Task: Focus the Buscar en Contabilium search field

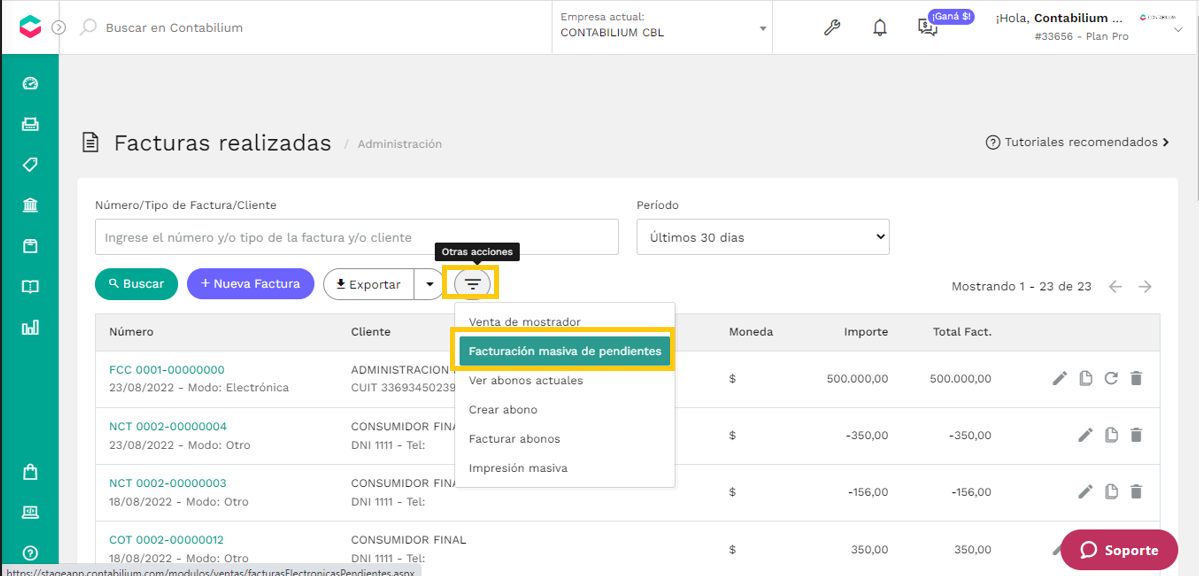Action: tap(174, 28)
